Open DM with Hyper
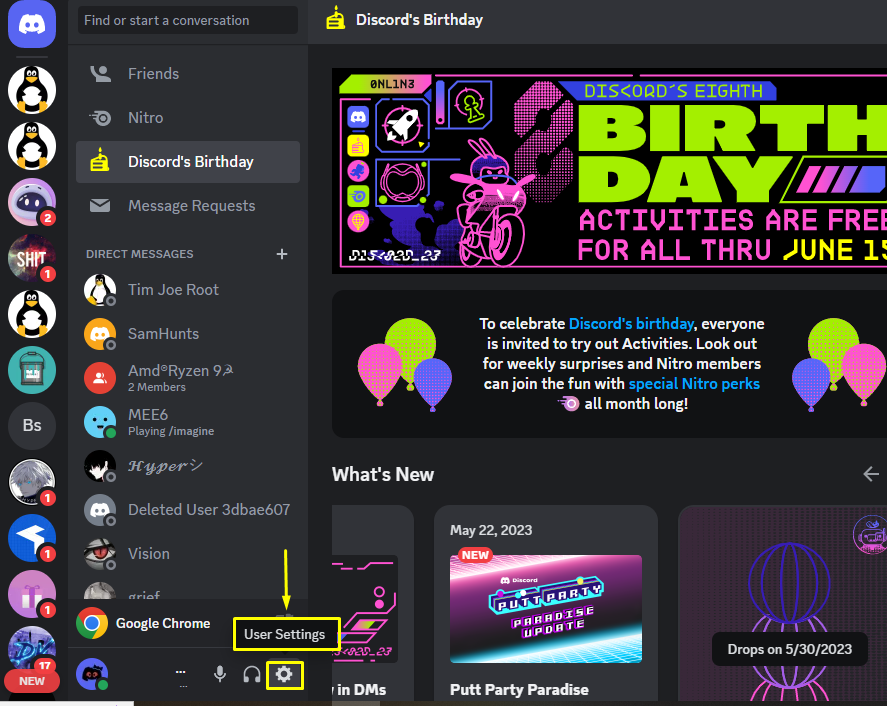887x706 pixels. click(x=188, y=466)
